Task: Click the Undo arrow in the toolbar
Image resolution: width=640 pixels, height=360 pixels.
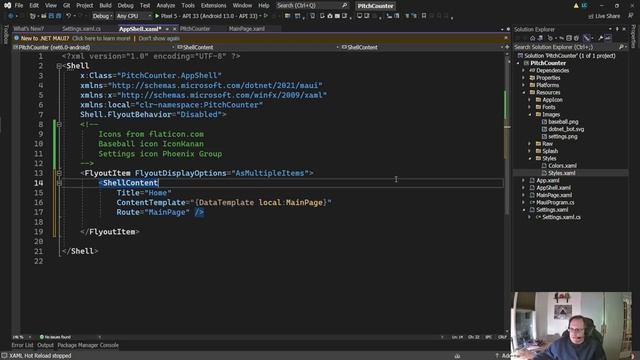Action: [x=69, y=16]
